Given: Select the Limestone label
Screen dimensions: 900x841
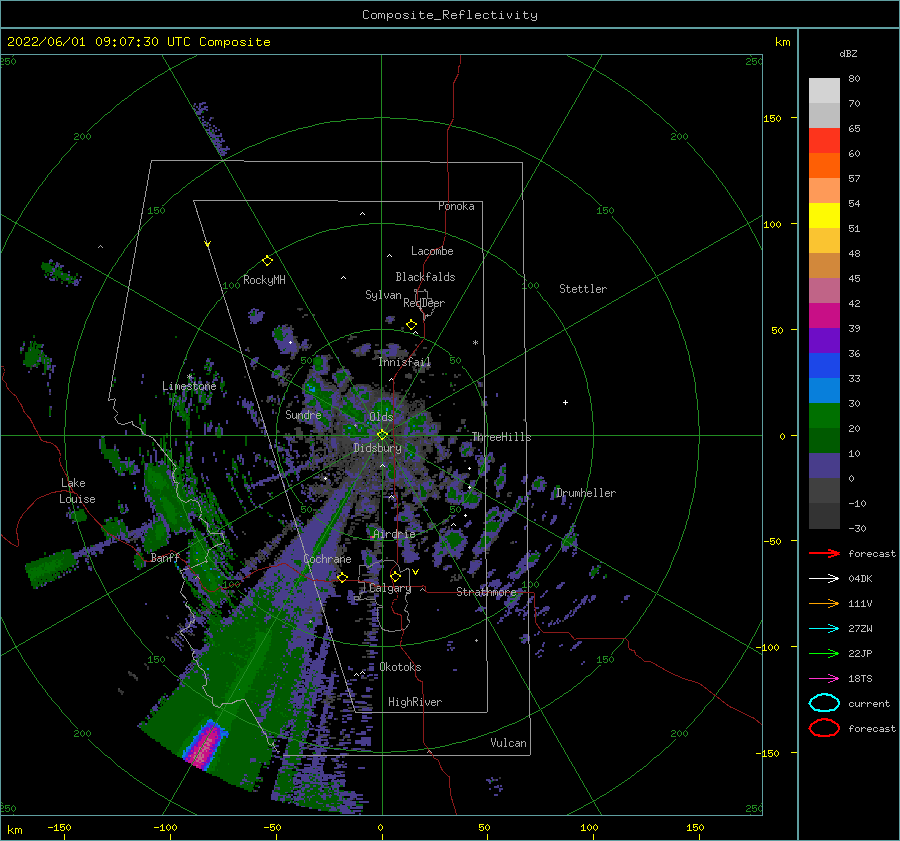Looking at the screenshot, I should click(x=189, y=386).
